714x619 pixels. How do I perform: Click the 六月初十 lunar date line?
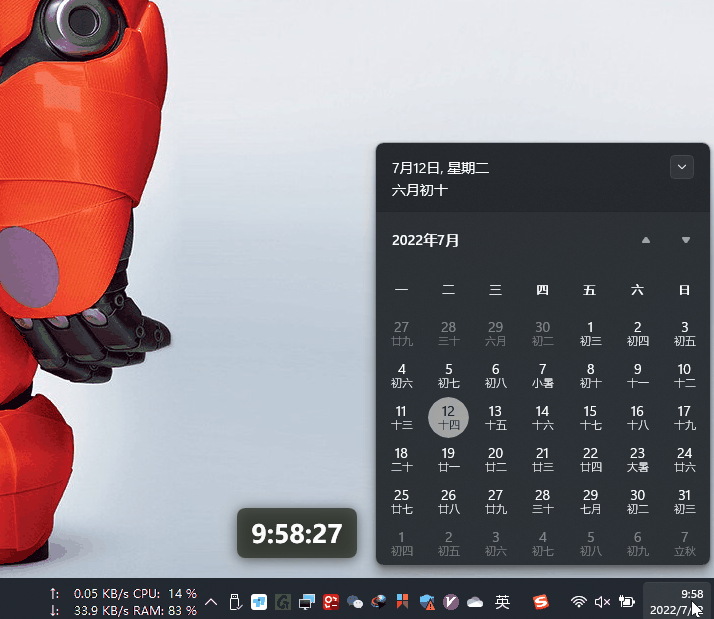coord(419,190)
